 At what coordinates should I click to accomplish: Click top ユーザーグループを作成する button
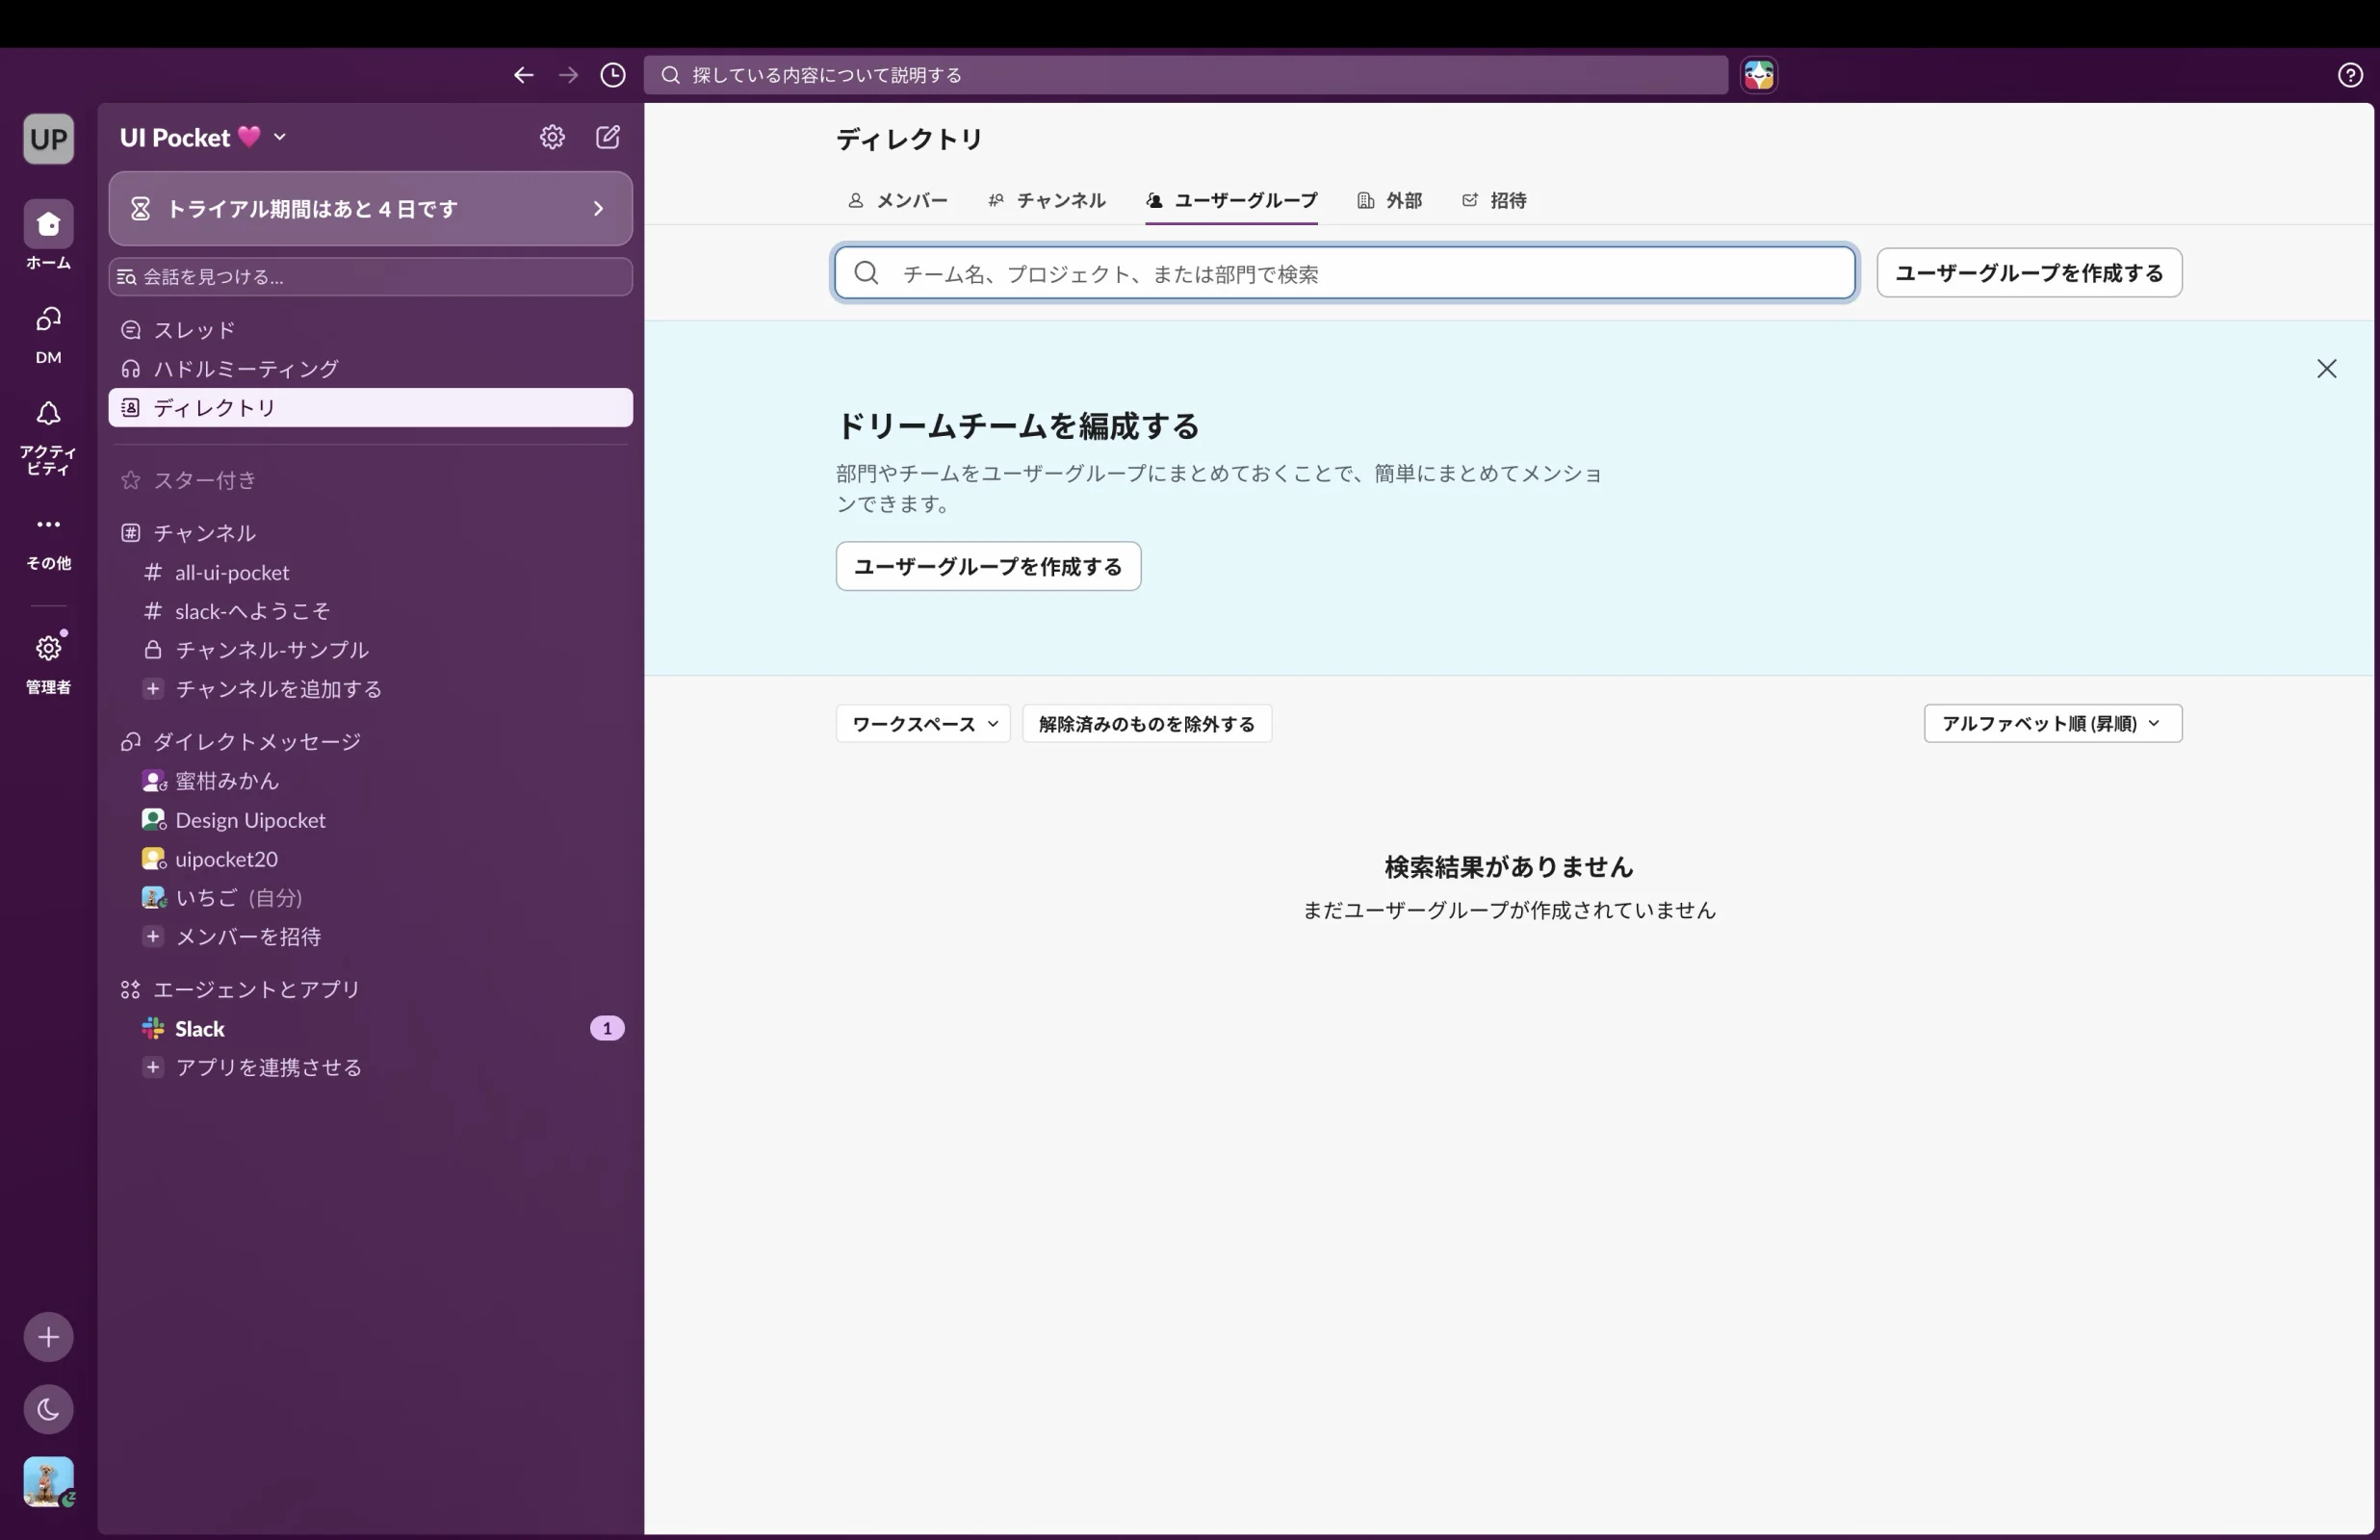point(2029,273)
